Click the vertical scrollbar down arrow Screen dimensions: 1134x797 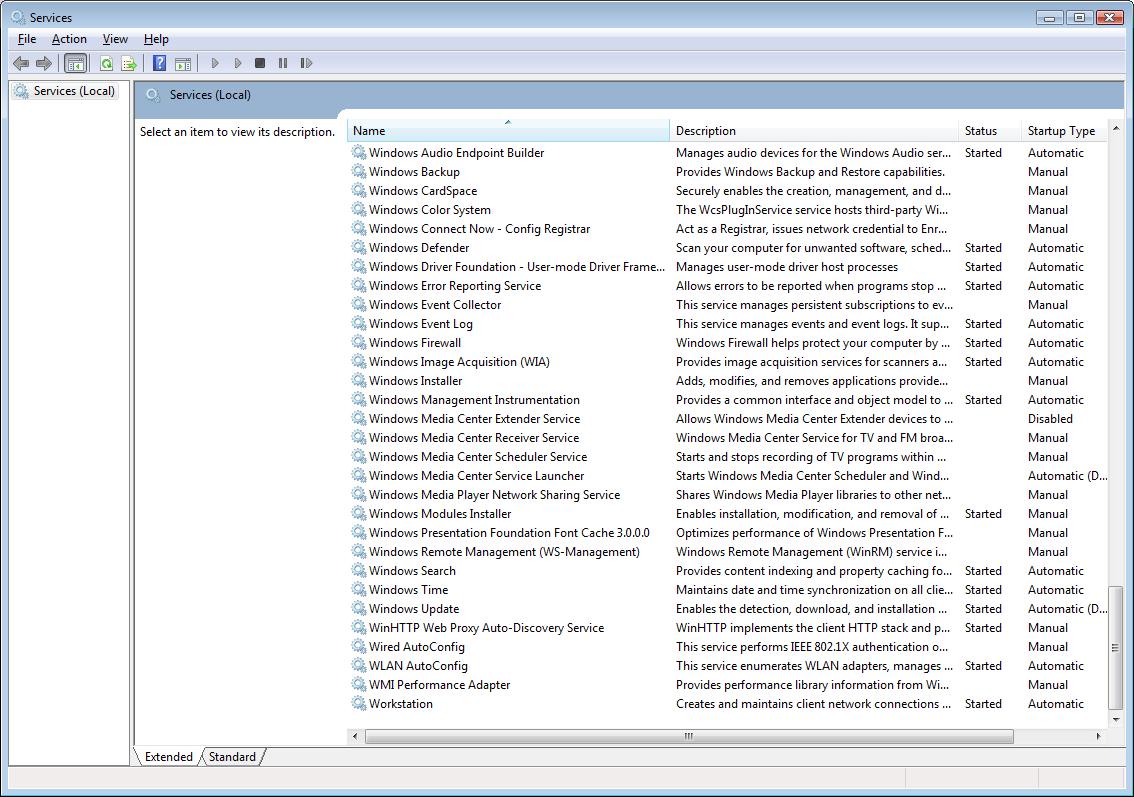click(x=1116, y=720)
